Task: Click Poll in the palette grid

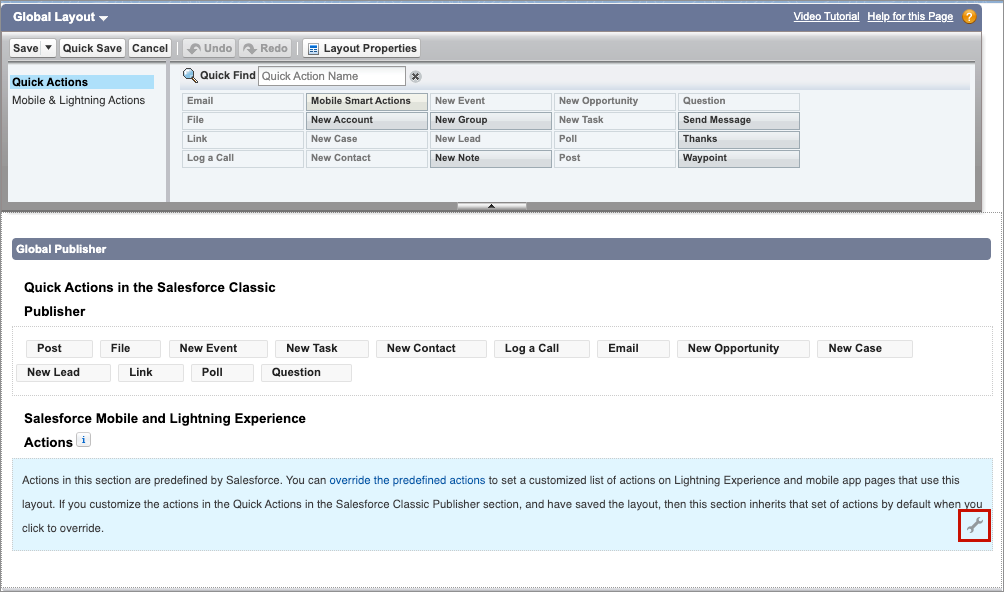Action: coord(615,139)
